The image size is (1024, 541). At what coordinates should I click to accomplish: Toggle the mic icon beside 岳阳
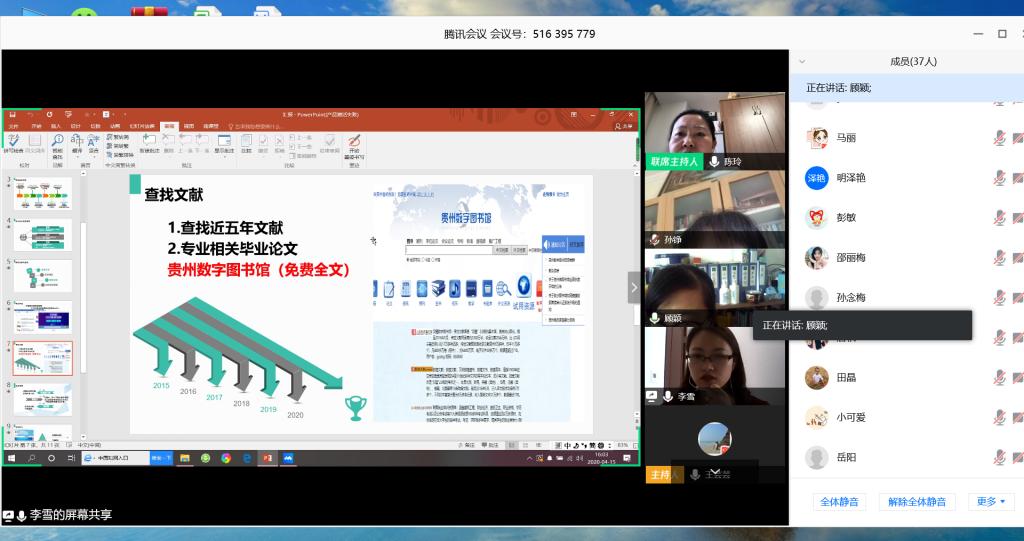coord(998,457)
